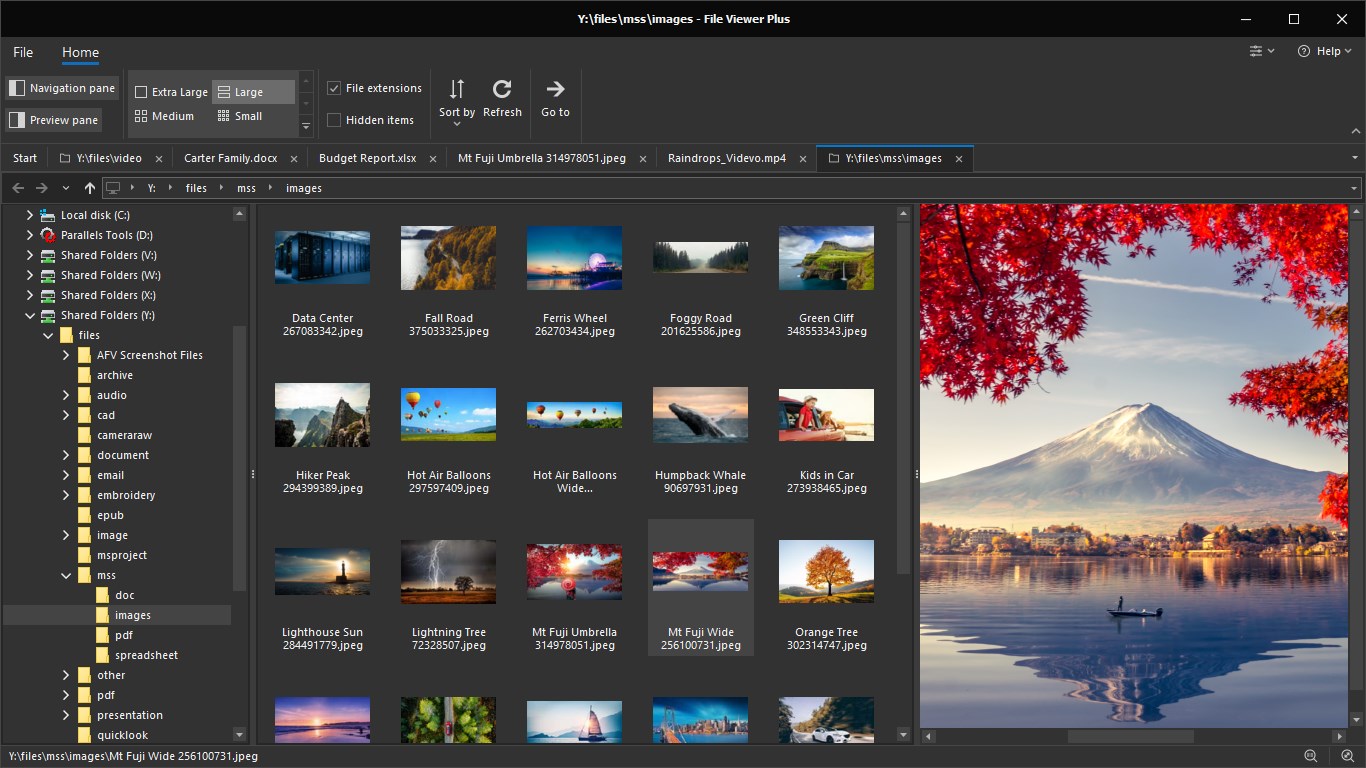This screenshot has height=768, width=1366.
Task: Click the preview horizontal scrollbar thumb
Action: click(x=1130, y=737)
